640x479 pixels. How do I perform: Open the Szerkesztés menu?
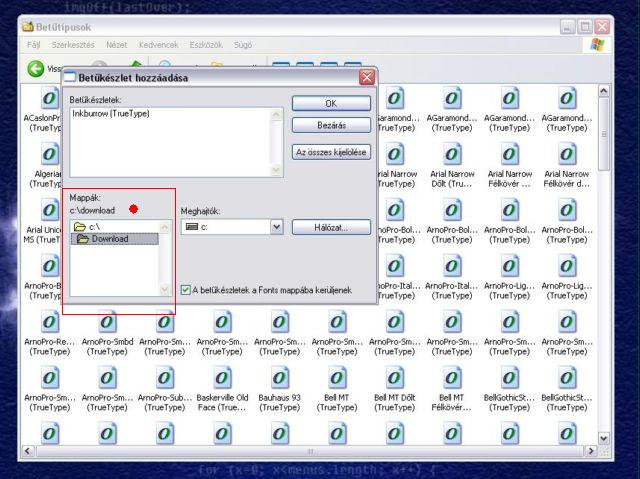(74, 46)
